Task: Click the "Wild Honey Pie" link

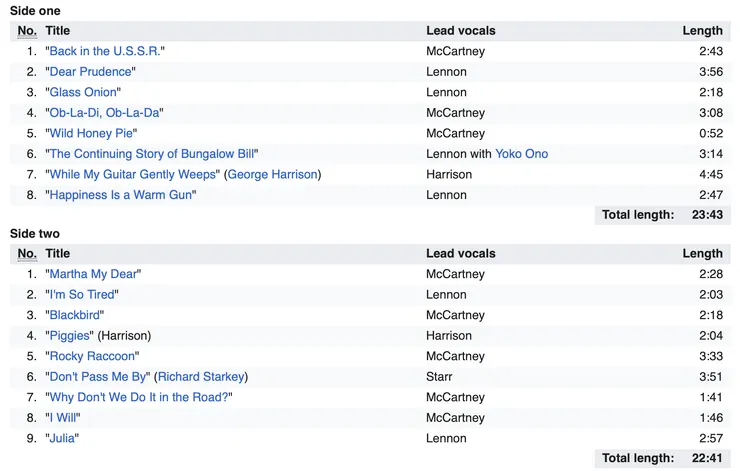Action: click(91, 133)
